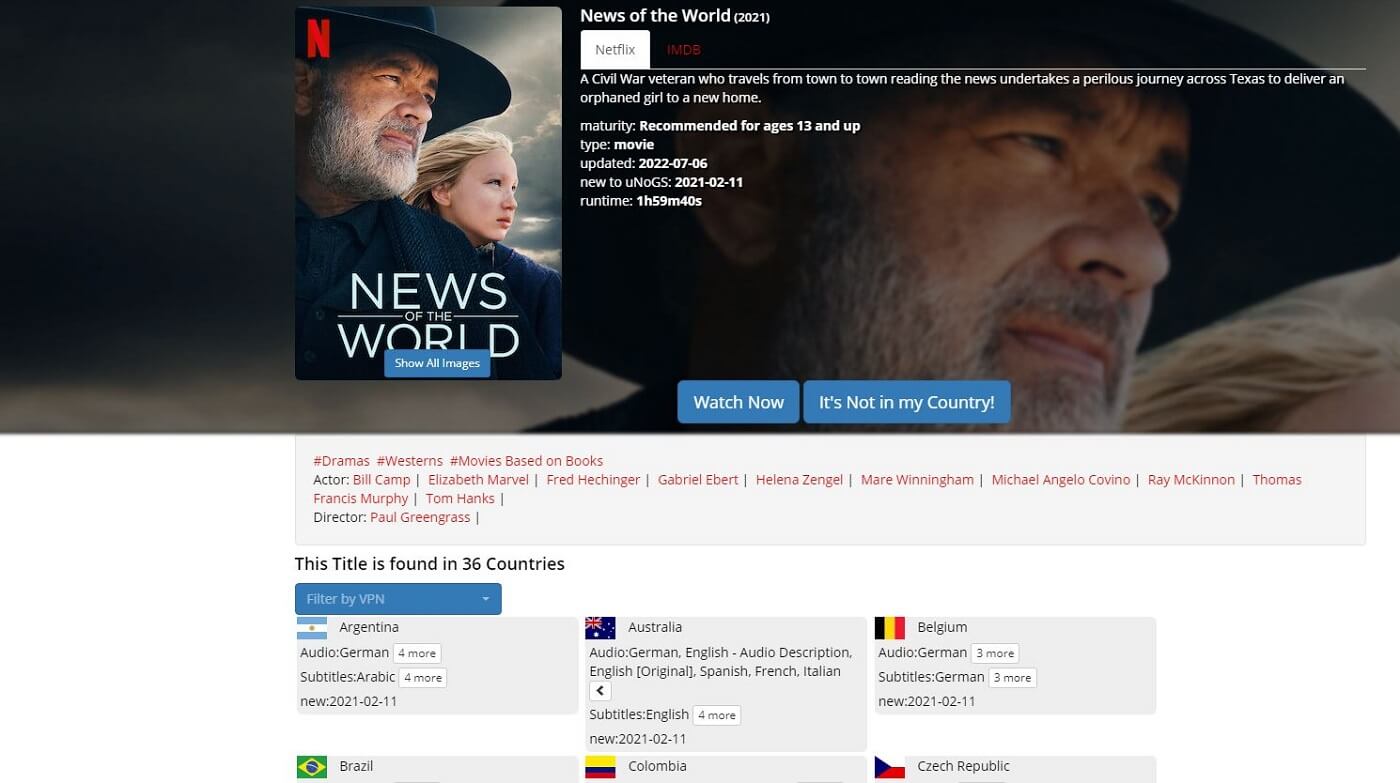This screenshot has width=1400, height=783.
Task: Click the Australia country name
Action: coord(655,628)
